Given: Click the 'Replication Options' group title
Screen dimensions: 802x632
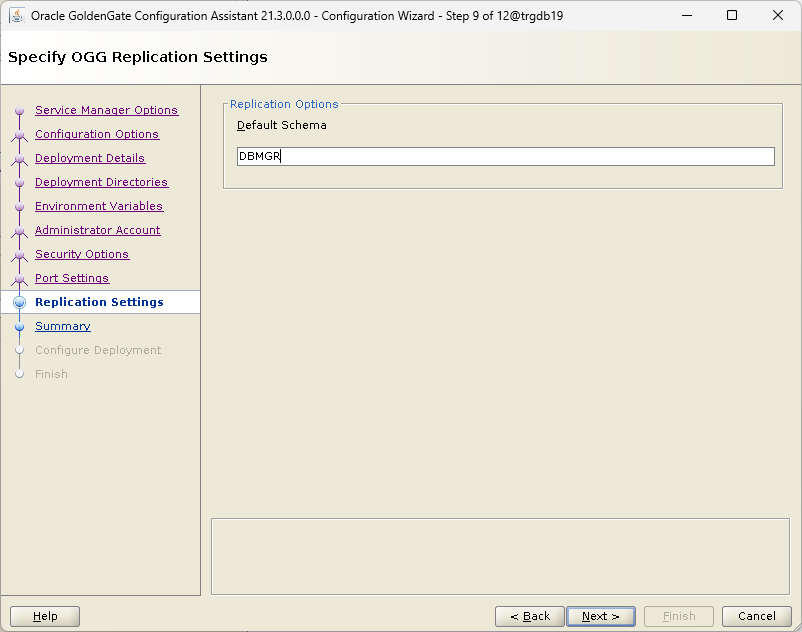Looking at the screenshot, I should (x=284, y=104).
